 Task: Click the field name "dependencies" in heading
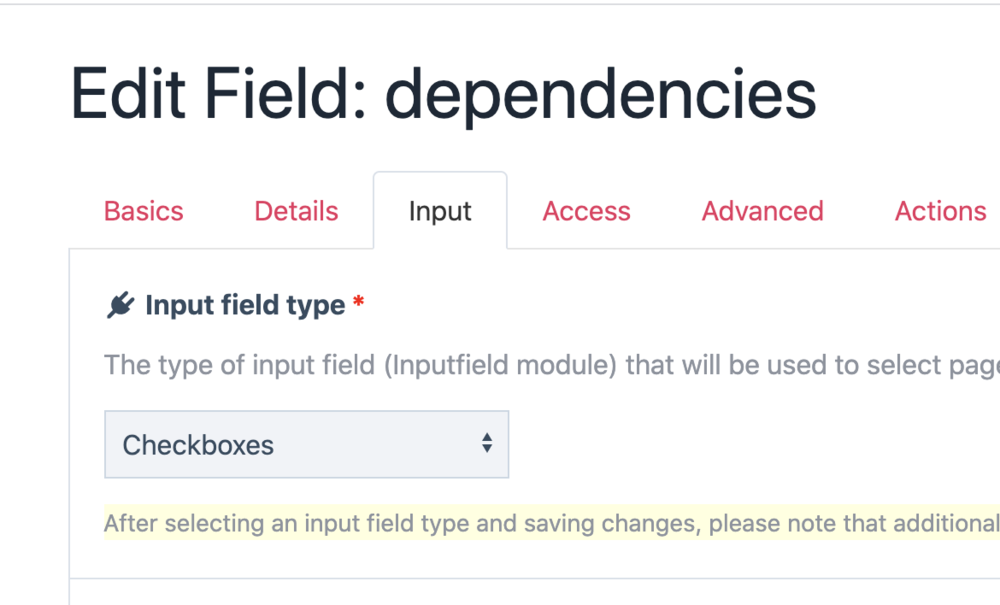pyautogui.click(x=600, y=96)
